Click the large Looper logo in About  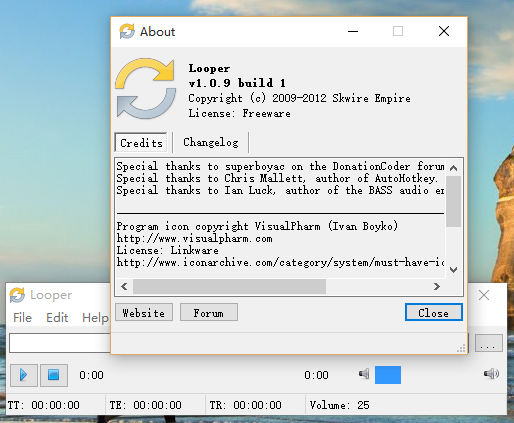(x=146, y=89)
